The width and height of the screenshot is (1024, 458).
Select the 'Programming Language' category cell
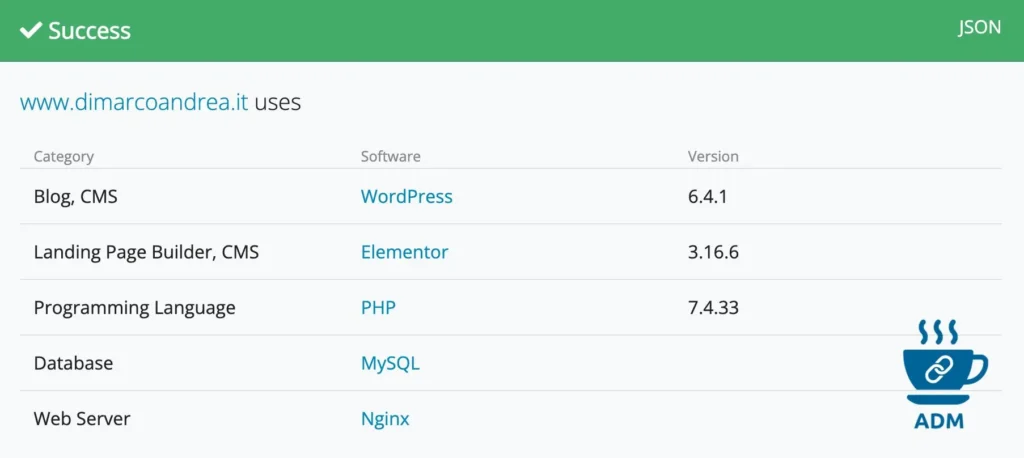pyautogui.click(x=135, y=308)
